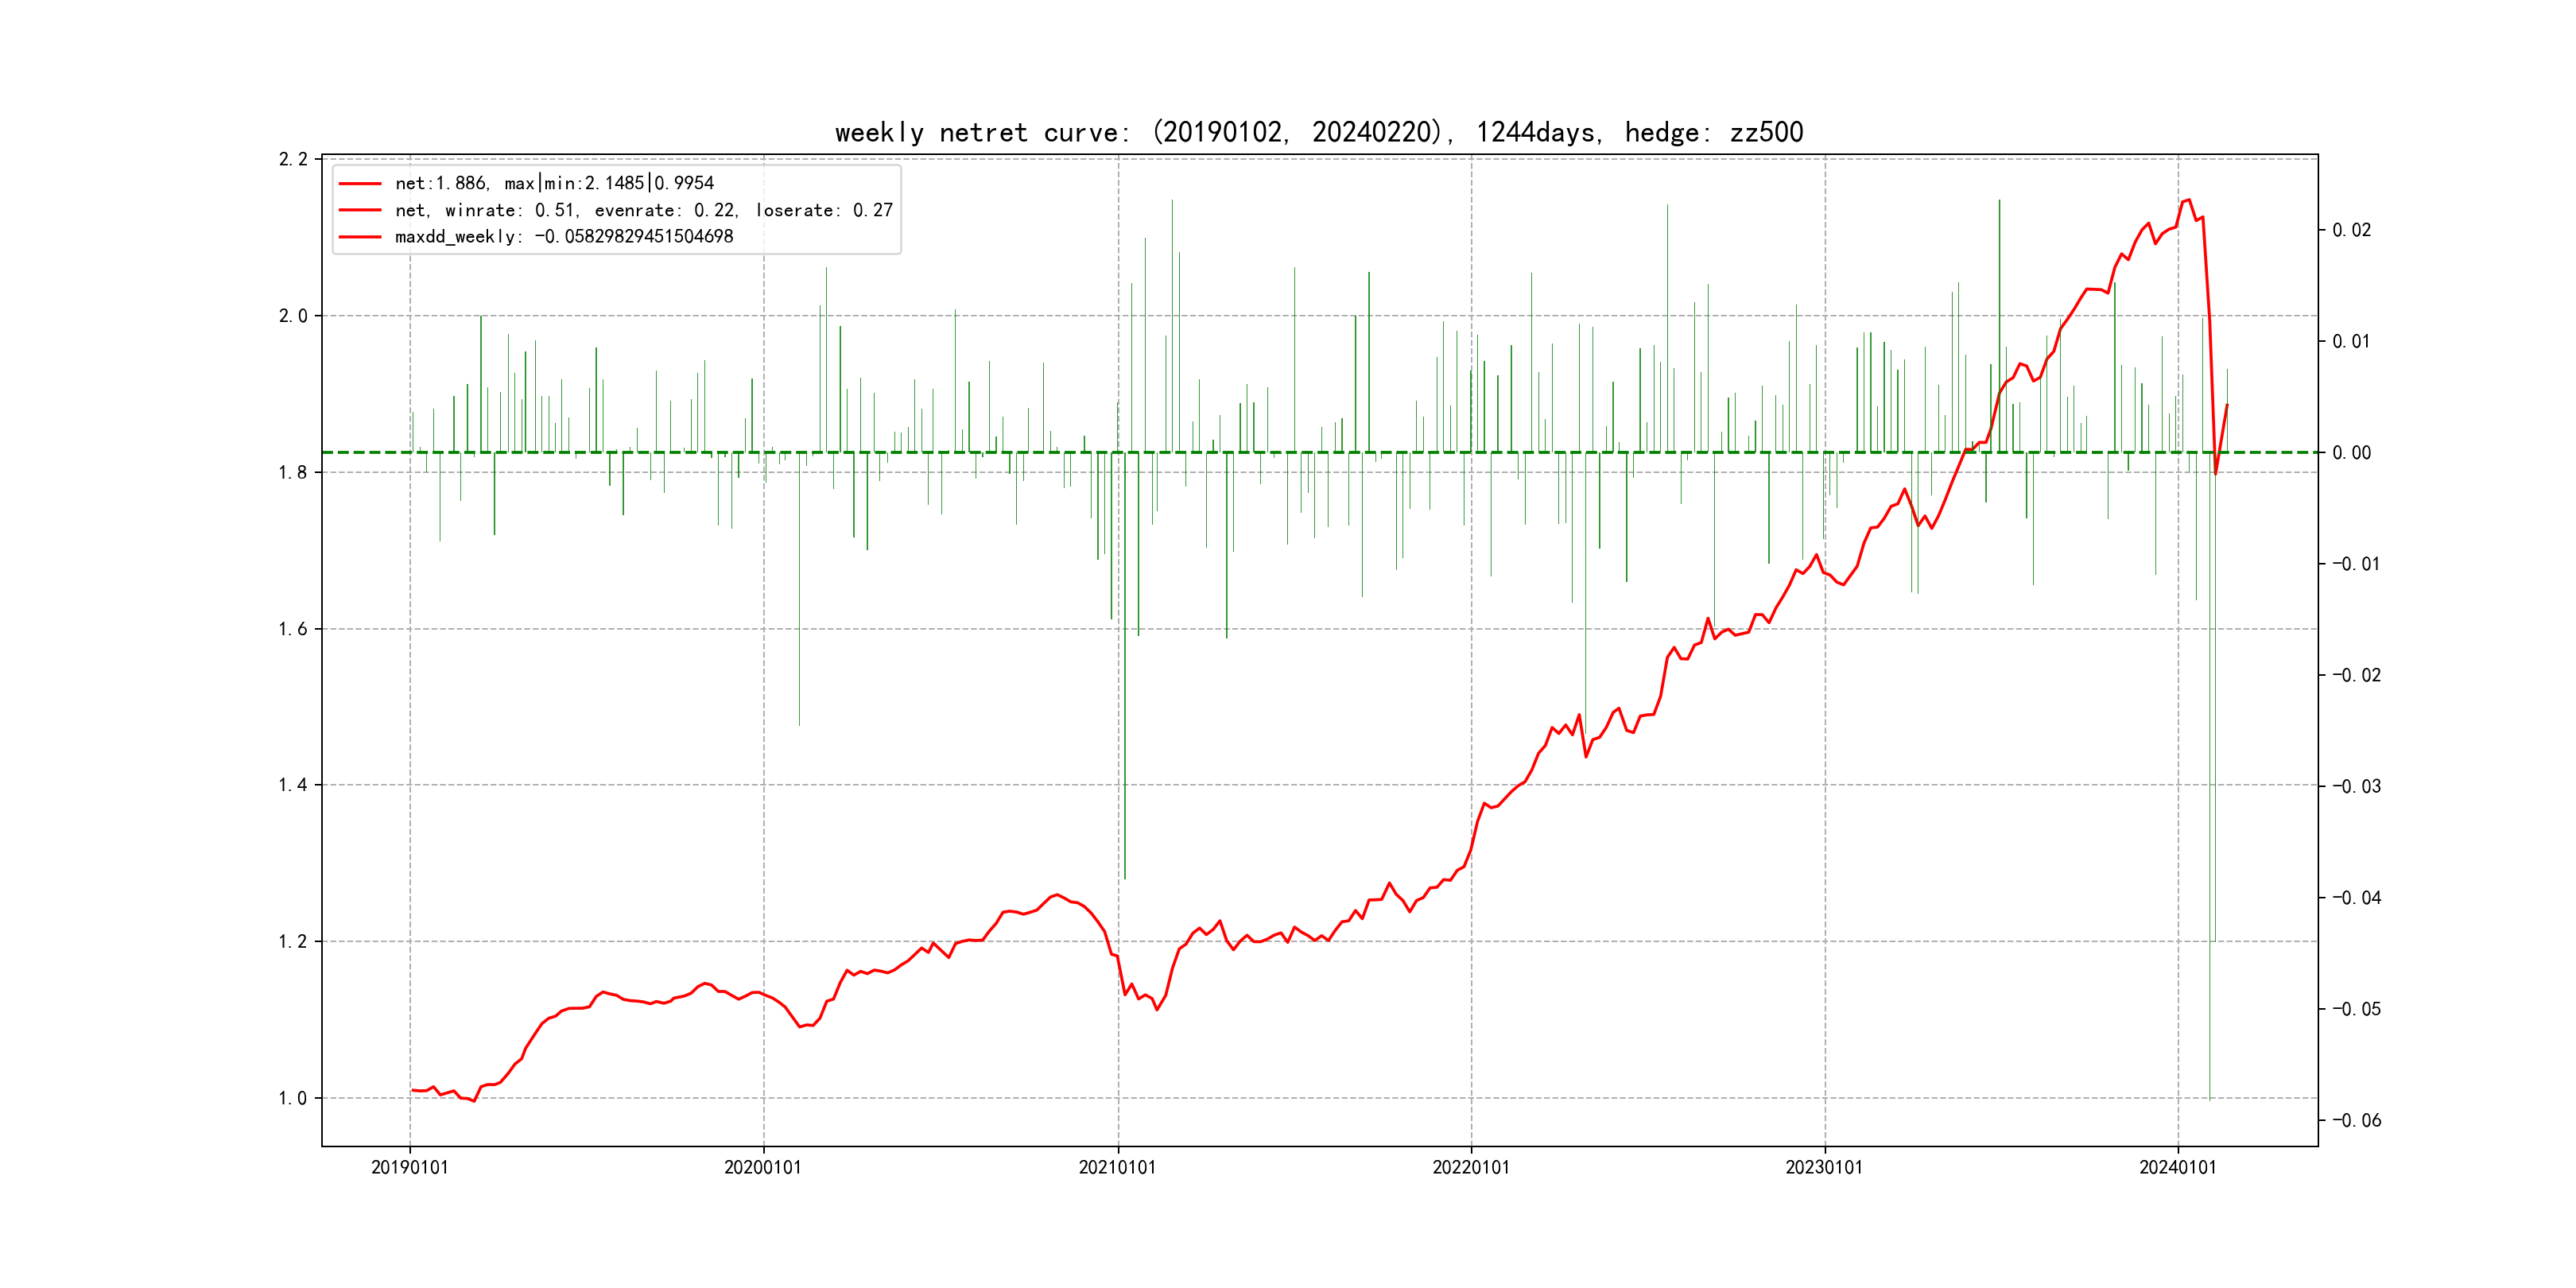This screenshot has width=2576, height=1288.
Task: Click the 0.00 right y-axis tick label
Action: point(2351,453)
